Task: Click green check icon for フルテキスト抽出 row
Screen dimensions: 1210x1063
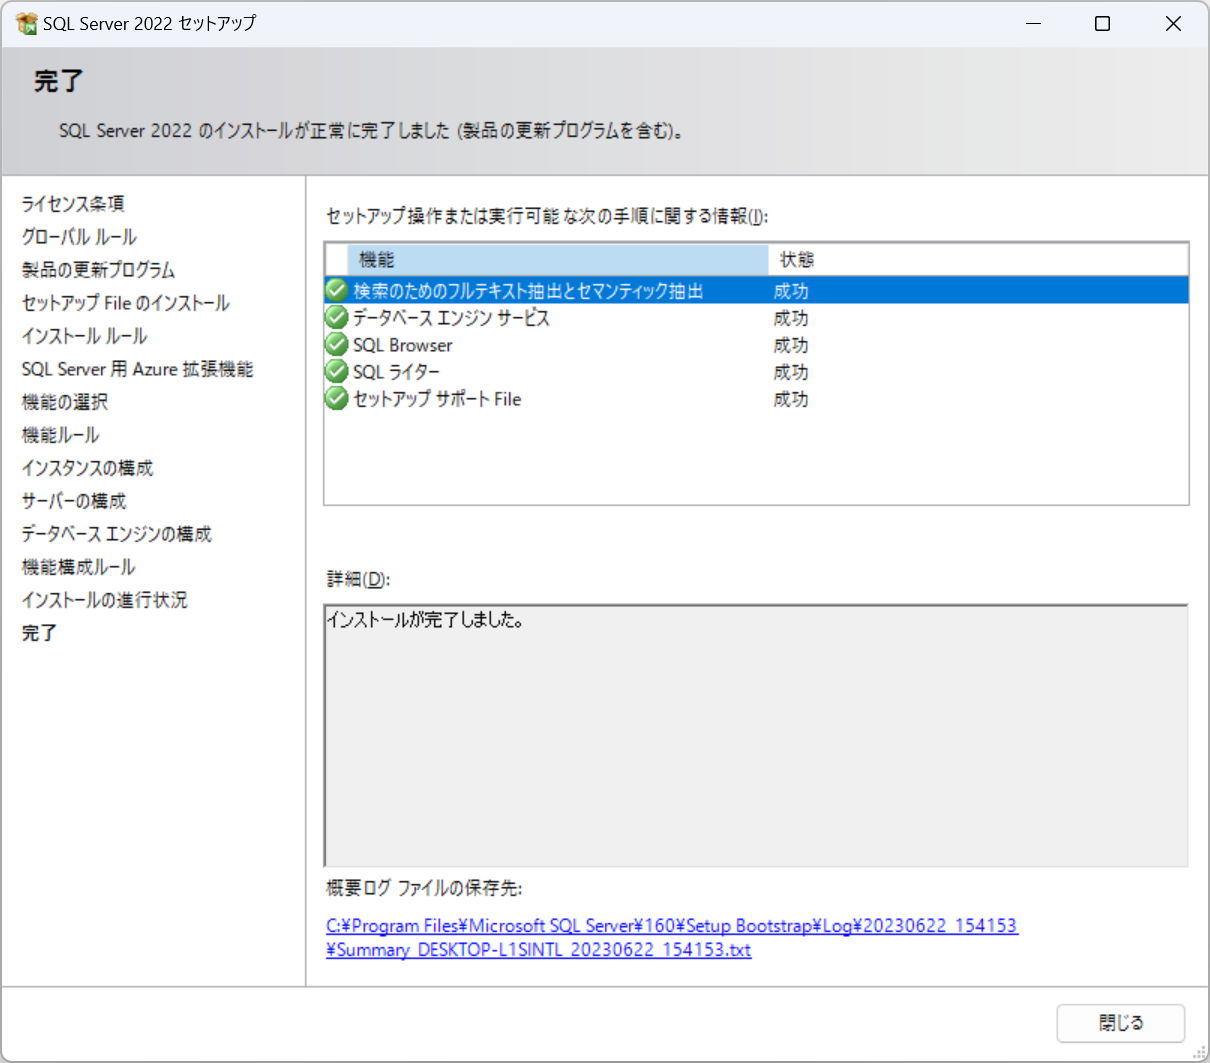Action: [x=337, y=291]
